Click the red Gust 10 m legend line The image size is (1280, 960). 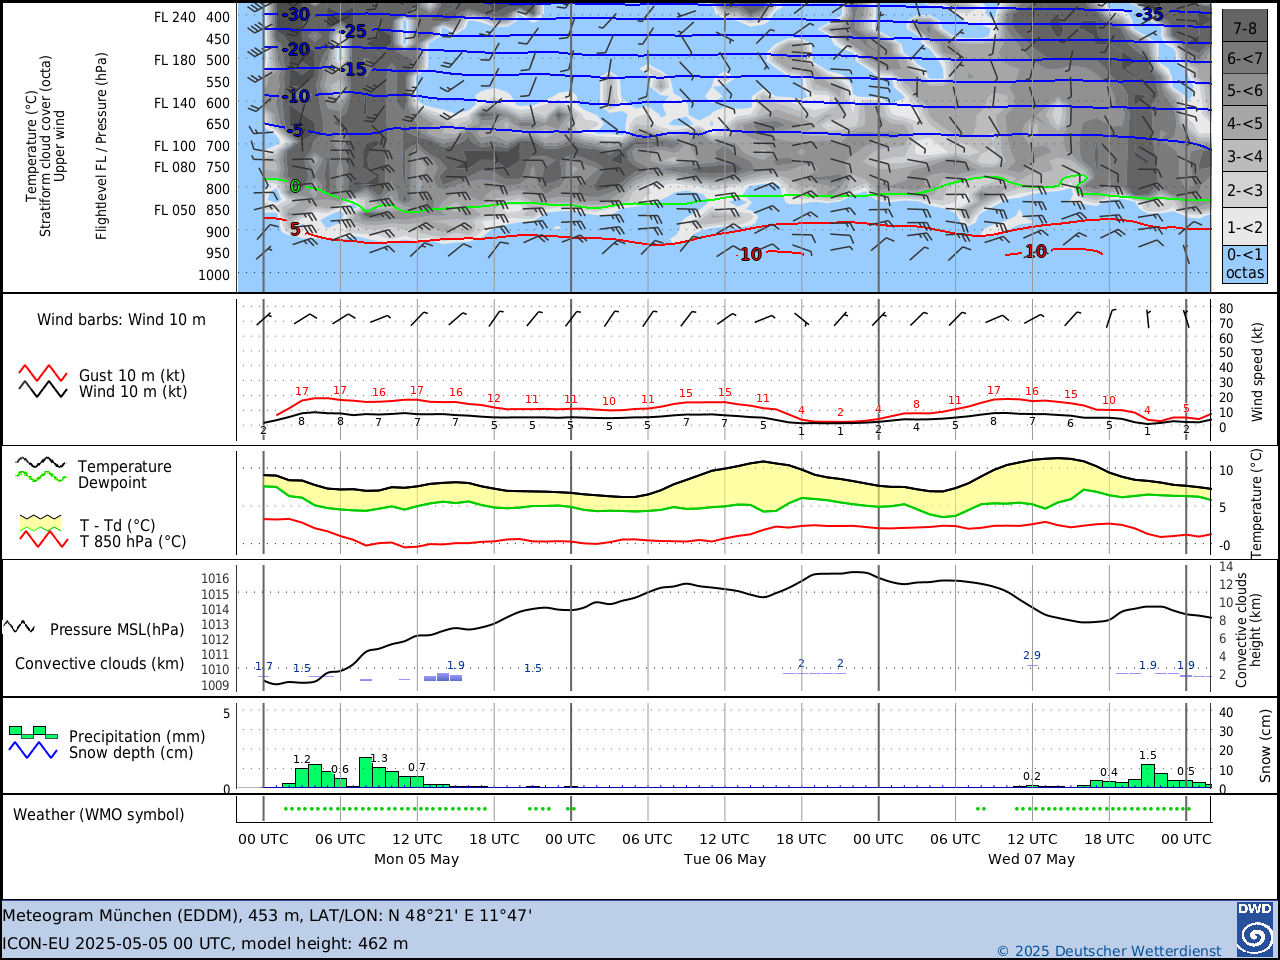[43, 373]
